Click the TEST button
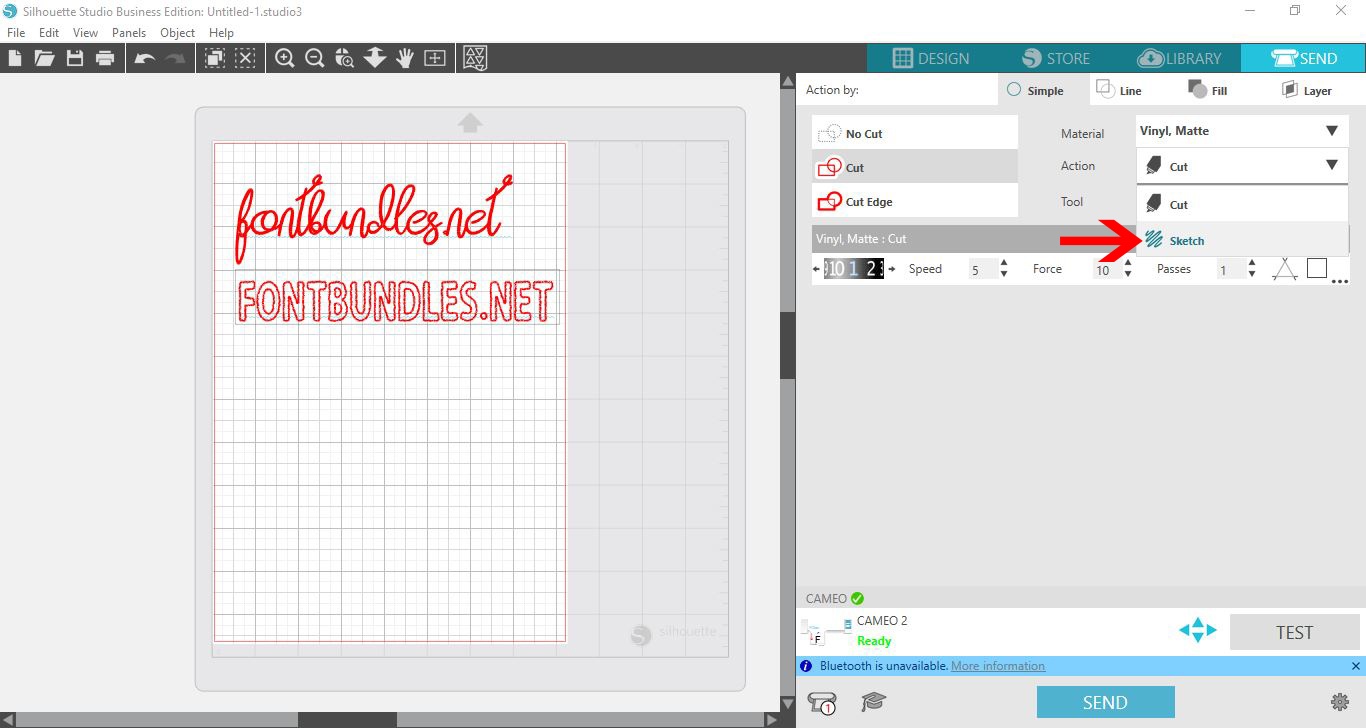The height and width of the screenshot is (728, 1366). pyautogui.click(x=1294, y=632)
